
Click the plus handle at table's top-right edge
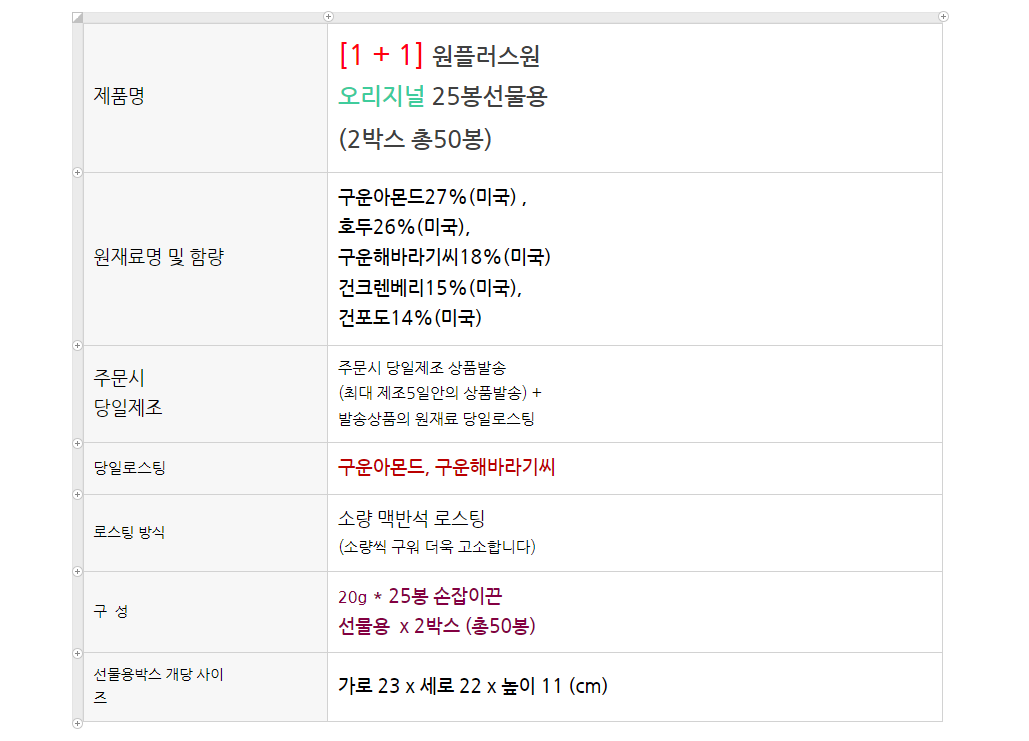[x=942, y=16]
